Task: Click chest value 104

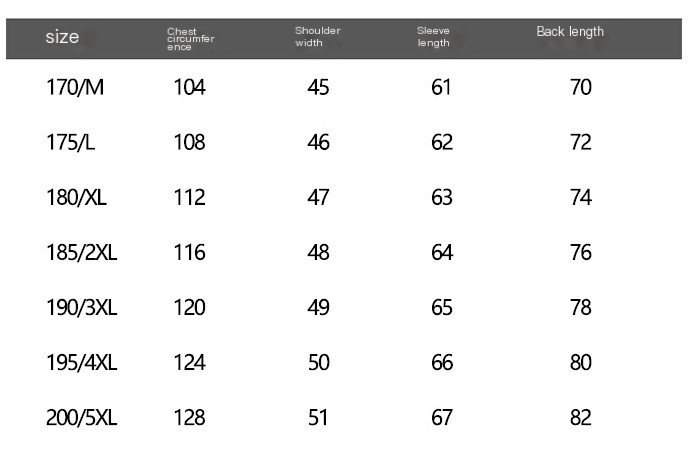Action: pos(190,87)
